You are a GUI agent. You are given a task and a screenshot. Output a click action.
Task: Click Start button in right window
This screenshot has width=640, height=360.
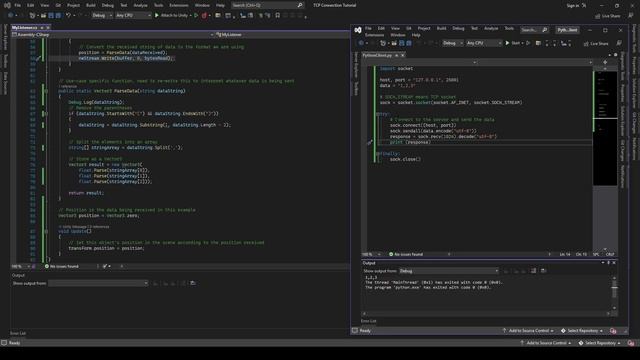tap(513, 43)
